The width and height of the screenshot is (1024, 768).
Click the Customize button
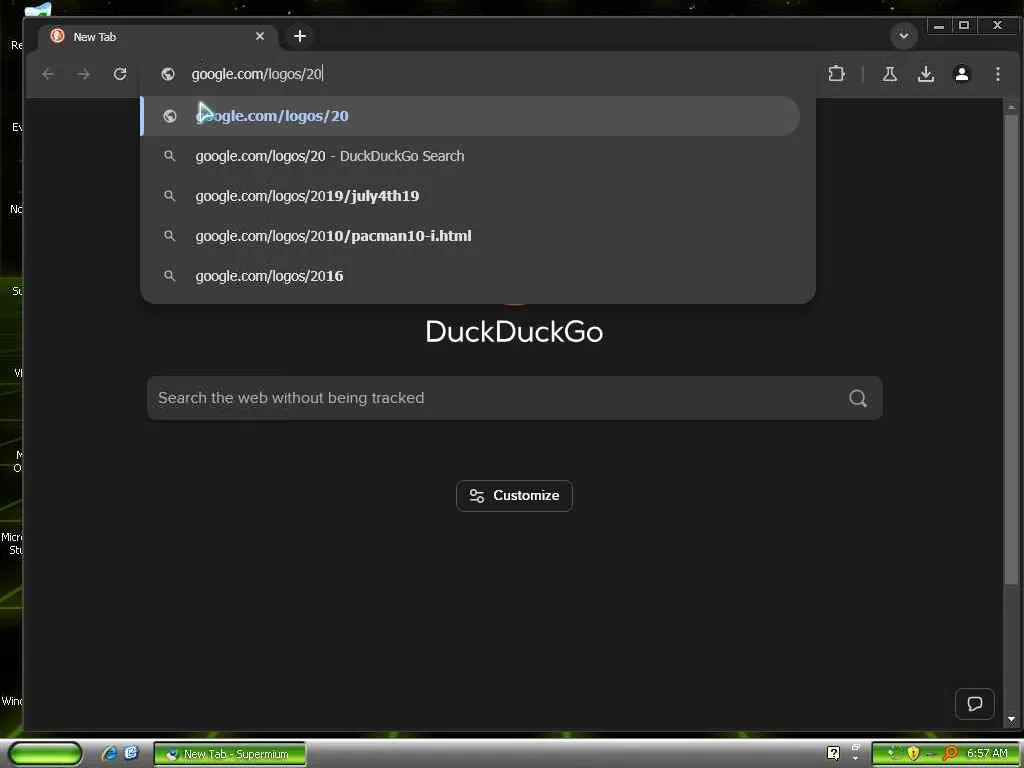point(515,496)
